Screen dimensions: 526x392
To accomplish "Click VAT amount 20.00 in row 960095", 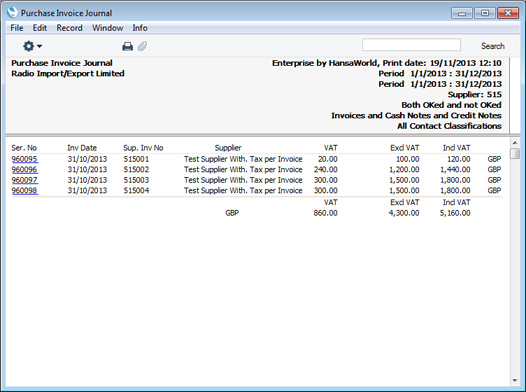I will (x=328, y=159).
